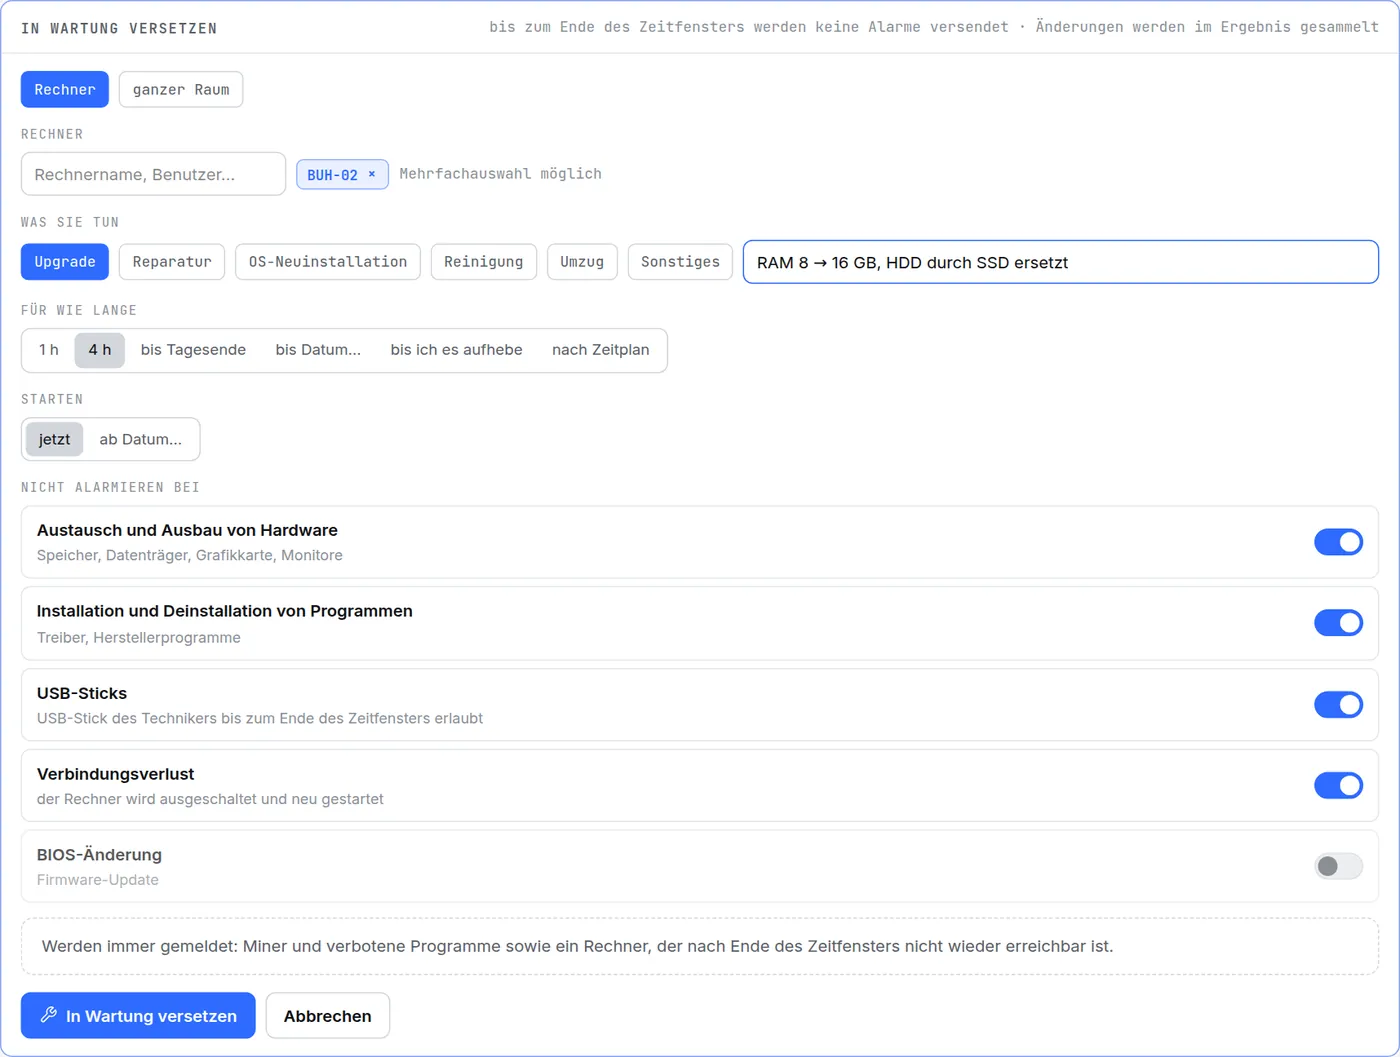Choose the Sonstiges option
This screenshot has width=1400, height=1057.
[x=680, y=262]
